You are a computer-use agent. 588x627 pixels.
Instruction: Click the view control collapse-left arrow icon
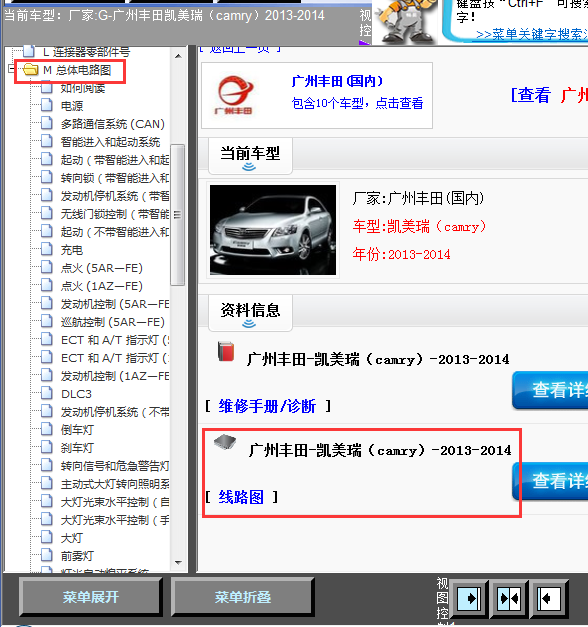click(549, 598)
